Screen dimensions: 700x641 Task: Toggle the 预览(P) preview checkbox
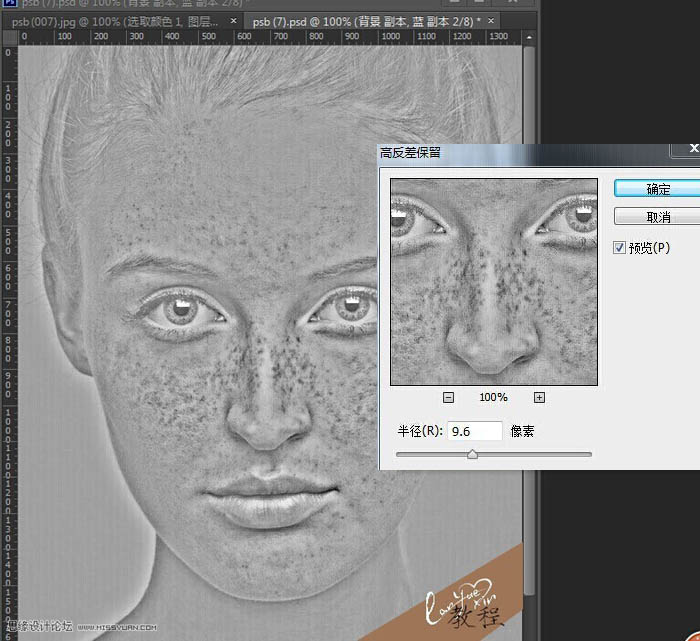coord(619,247)
